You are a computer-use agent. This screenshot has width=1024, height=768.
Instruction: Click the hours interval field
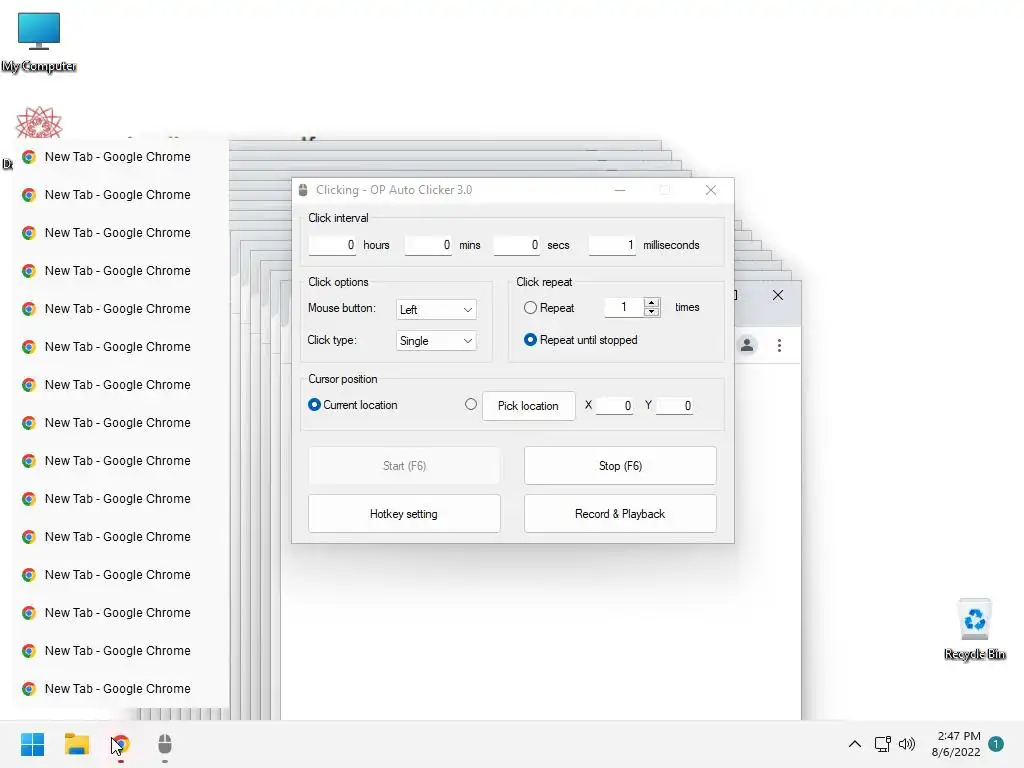pyautogui.click(x=332, y=245)
